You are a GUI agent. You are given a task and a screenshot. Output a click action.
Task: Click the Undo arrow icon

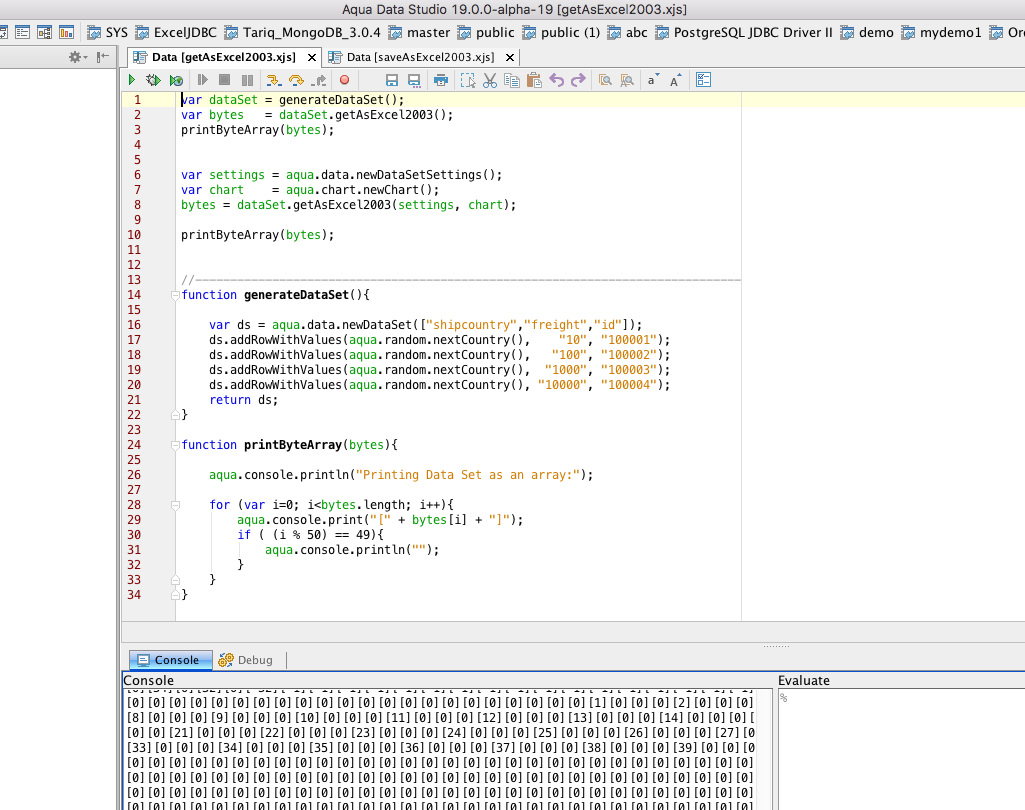point(557,80)
